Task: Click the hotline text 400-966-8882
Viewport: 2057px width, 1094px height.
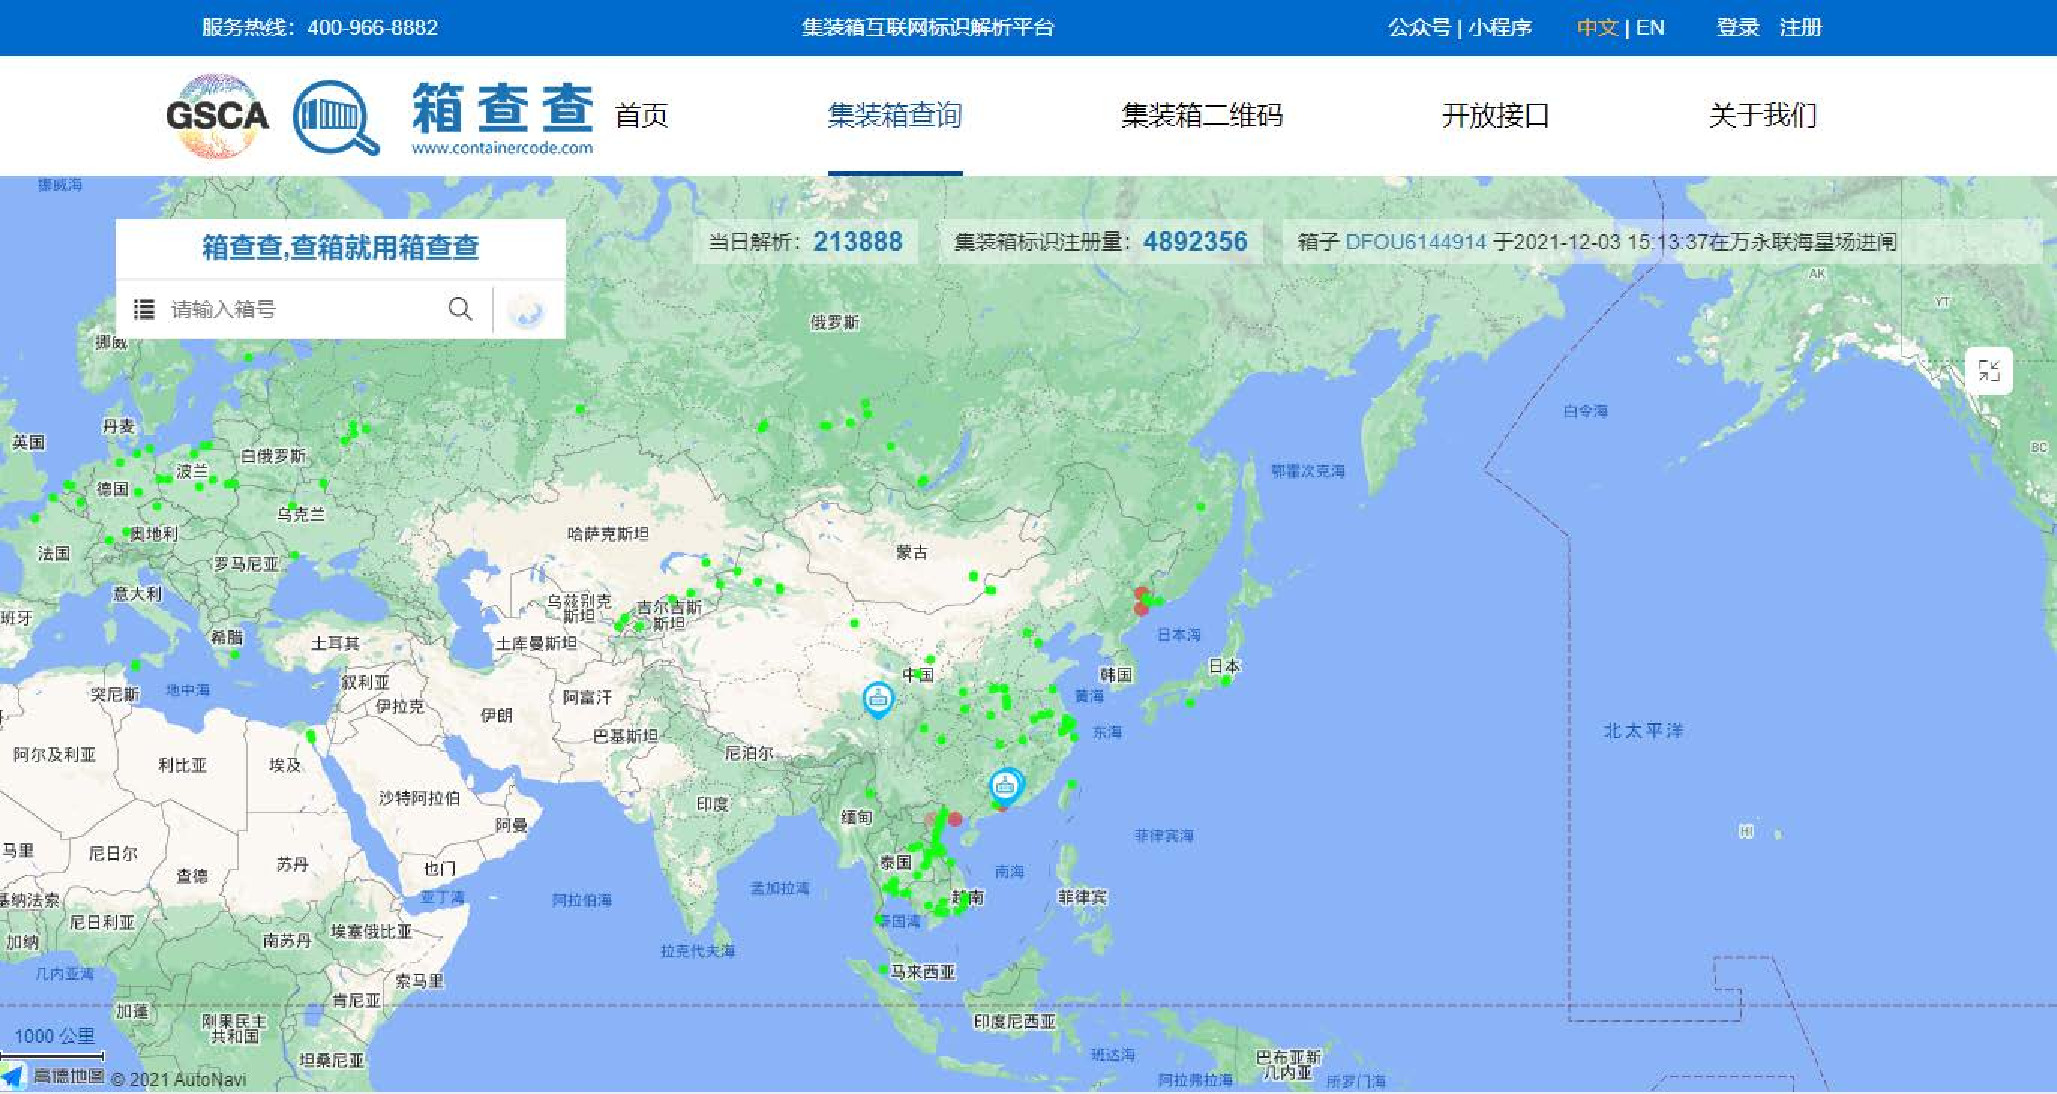Action: [373, 28]
